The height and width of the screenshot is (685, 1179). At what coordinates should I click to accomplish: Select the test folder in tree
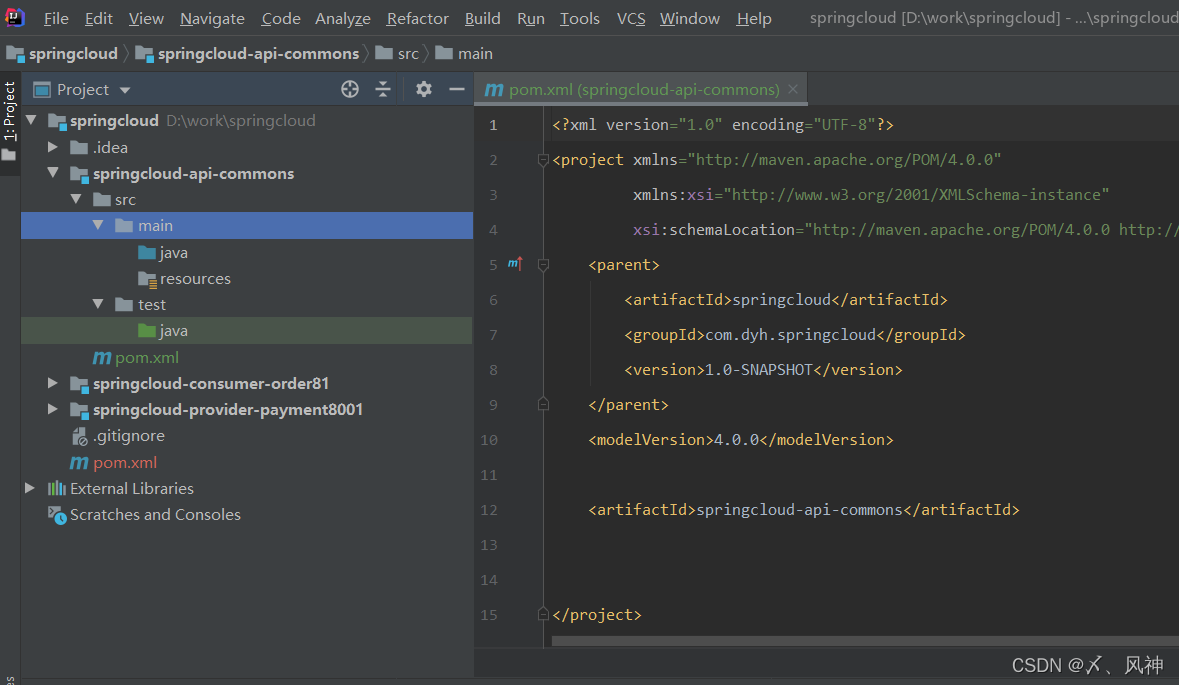pyautogui.click(x=141, y=305)
